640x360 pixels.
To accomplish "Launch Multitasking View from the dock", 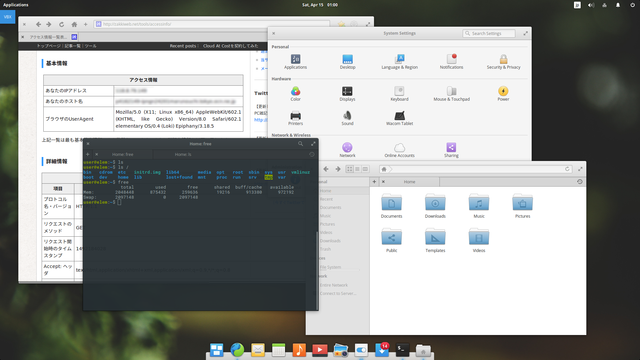I will click(x=216, y=350).
